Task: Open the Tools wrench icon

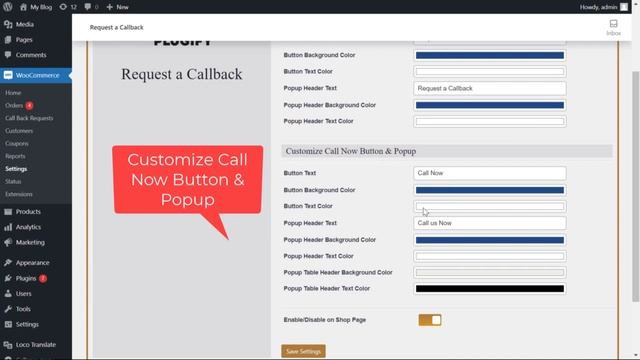Action: point(8,309)
